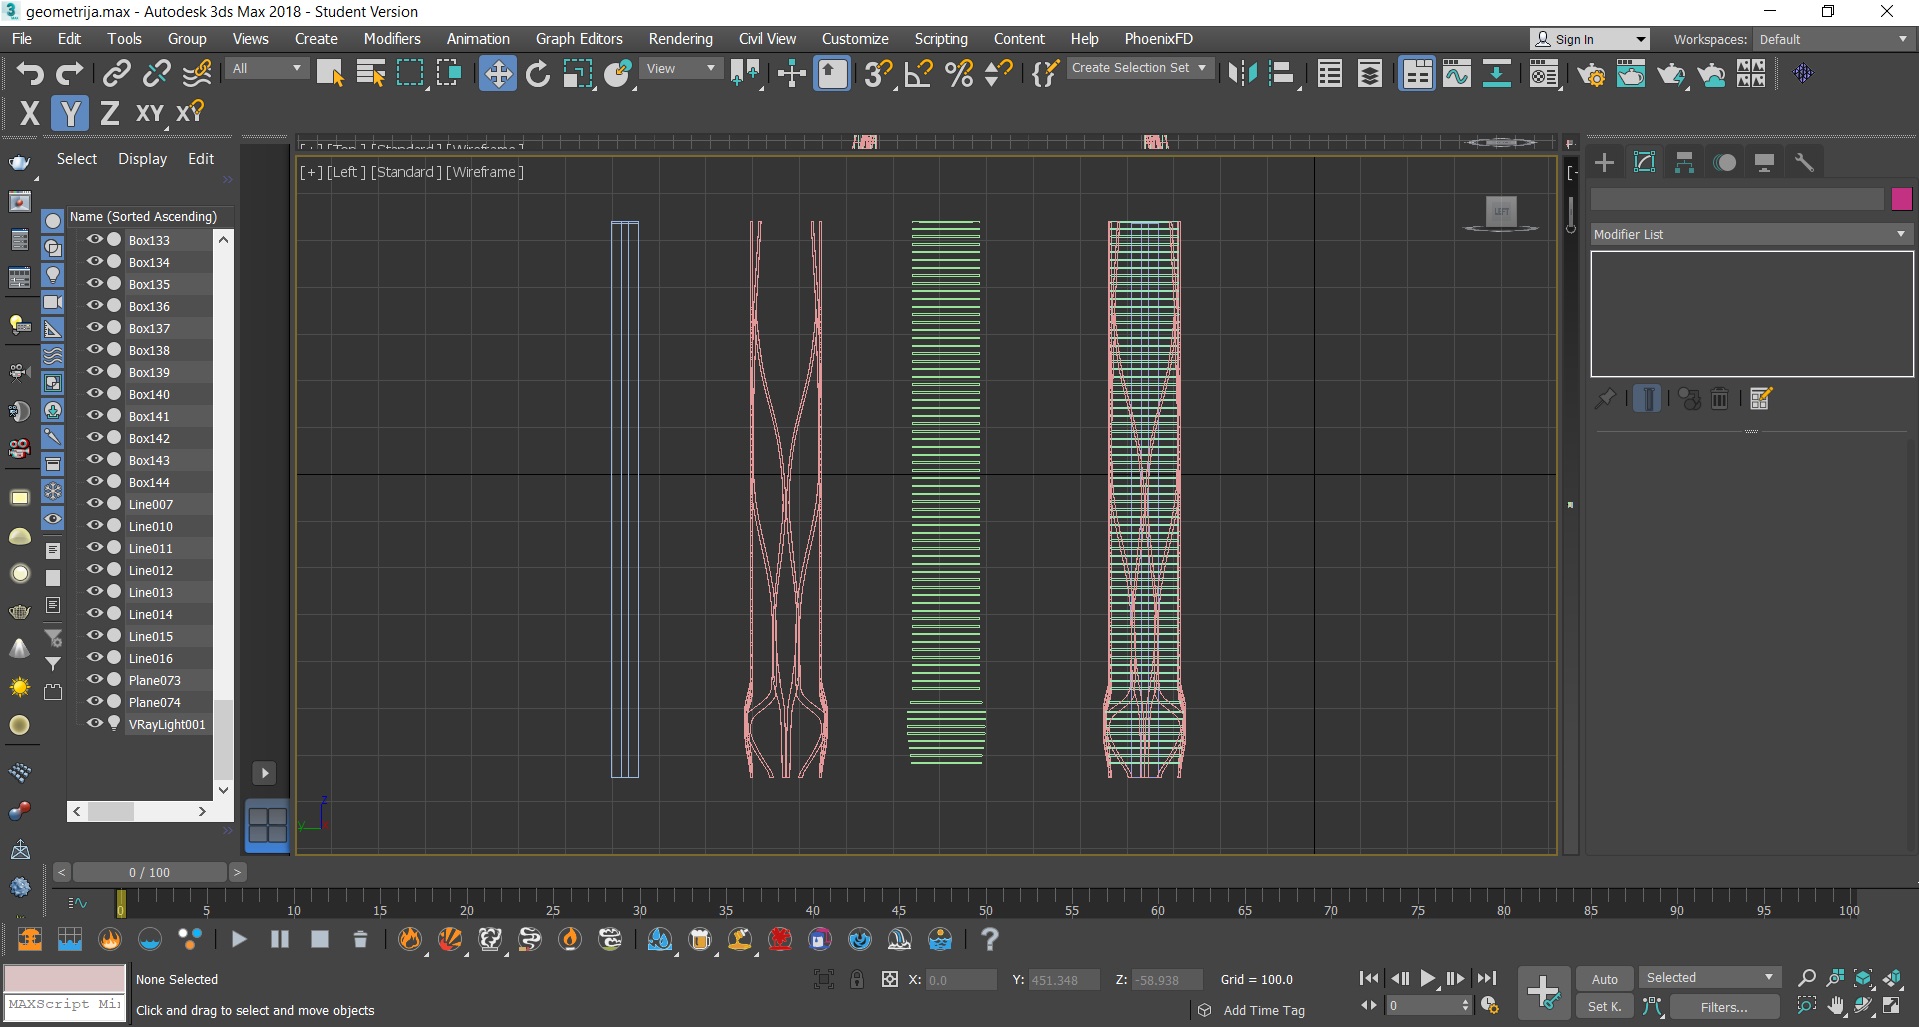1919x1027 pixels.
Task: Expand the Create Selection Set dropdown
Action: pos(1140,68)
